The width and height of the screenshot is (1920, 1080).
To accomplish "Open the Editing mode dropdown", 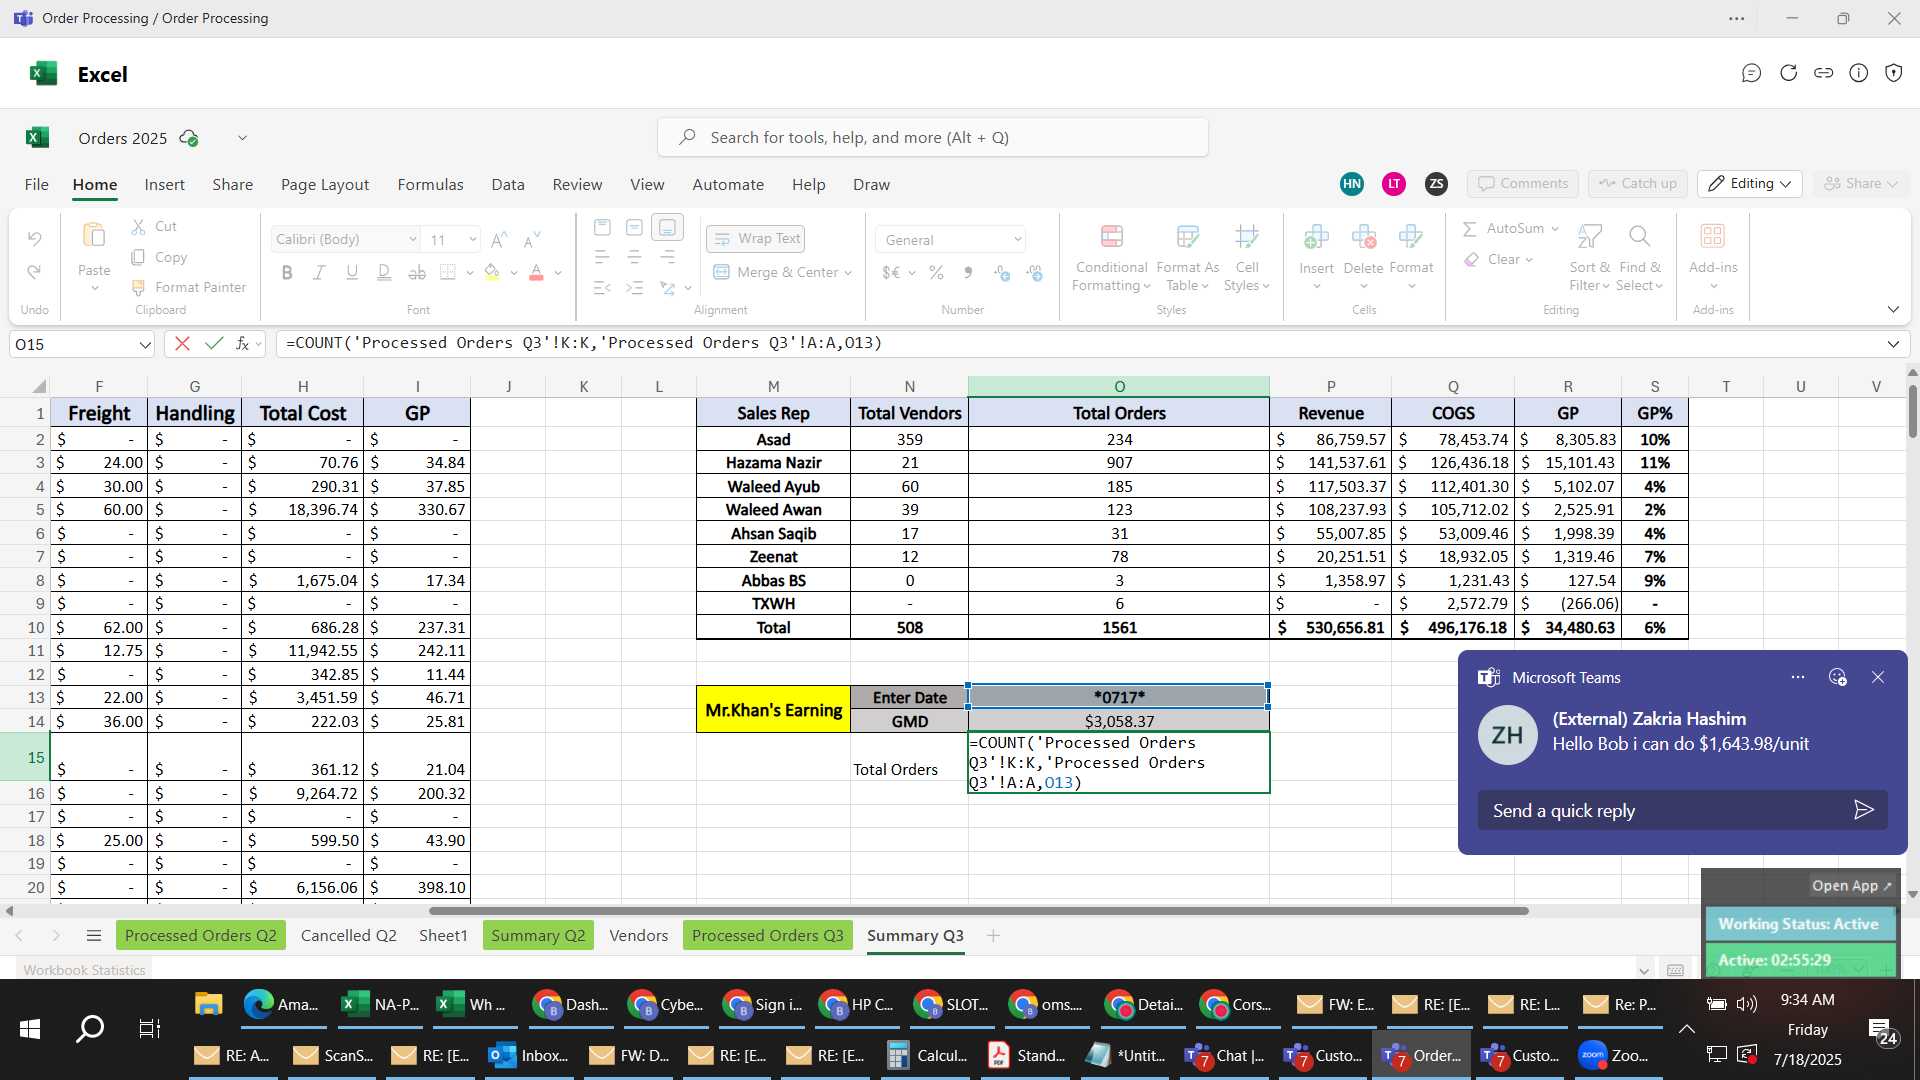I will click(x=1750, y=183).
